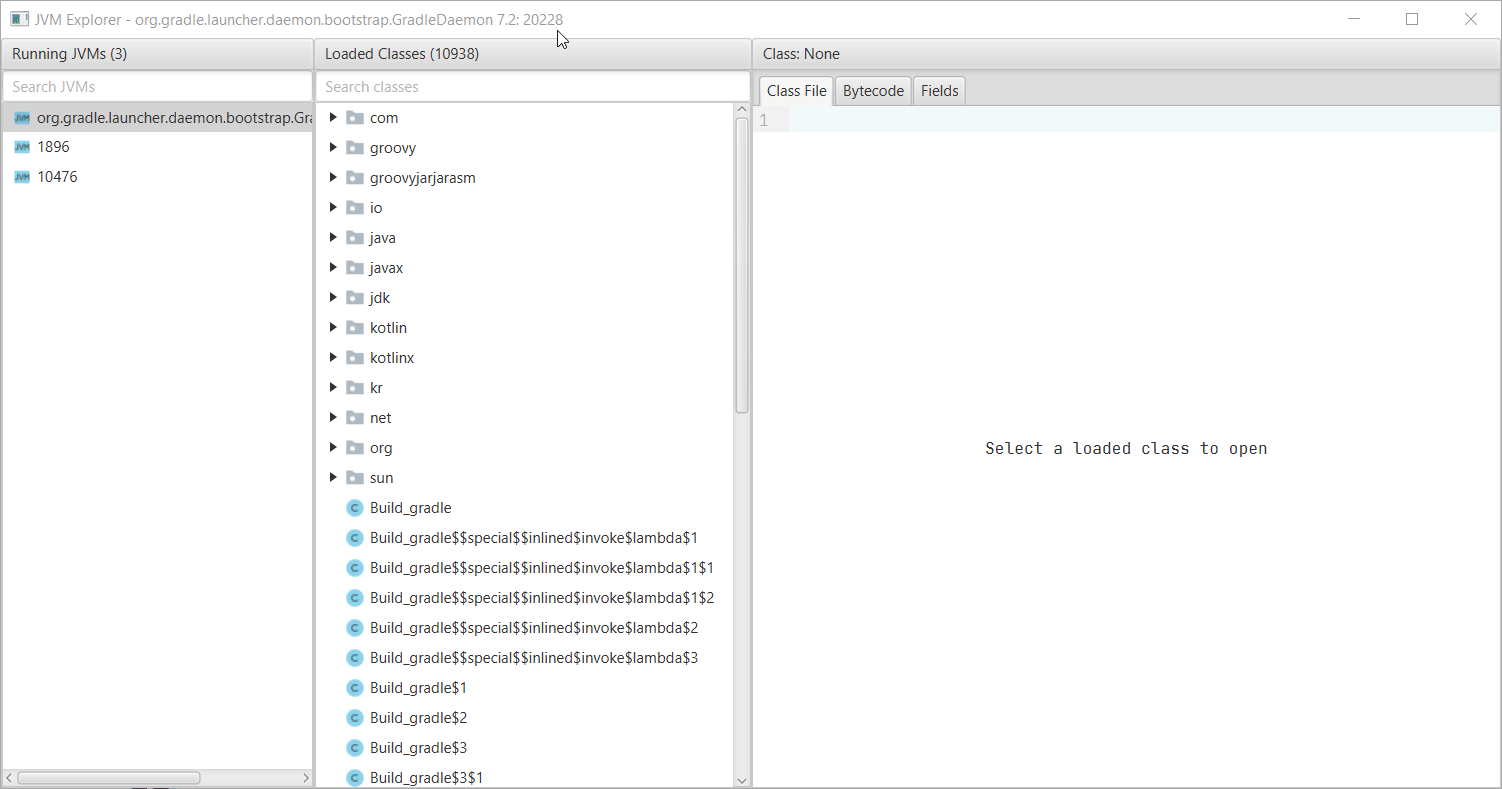Click the groovy package folder icon

click(x=354, y=148)
